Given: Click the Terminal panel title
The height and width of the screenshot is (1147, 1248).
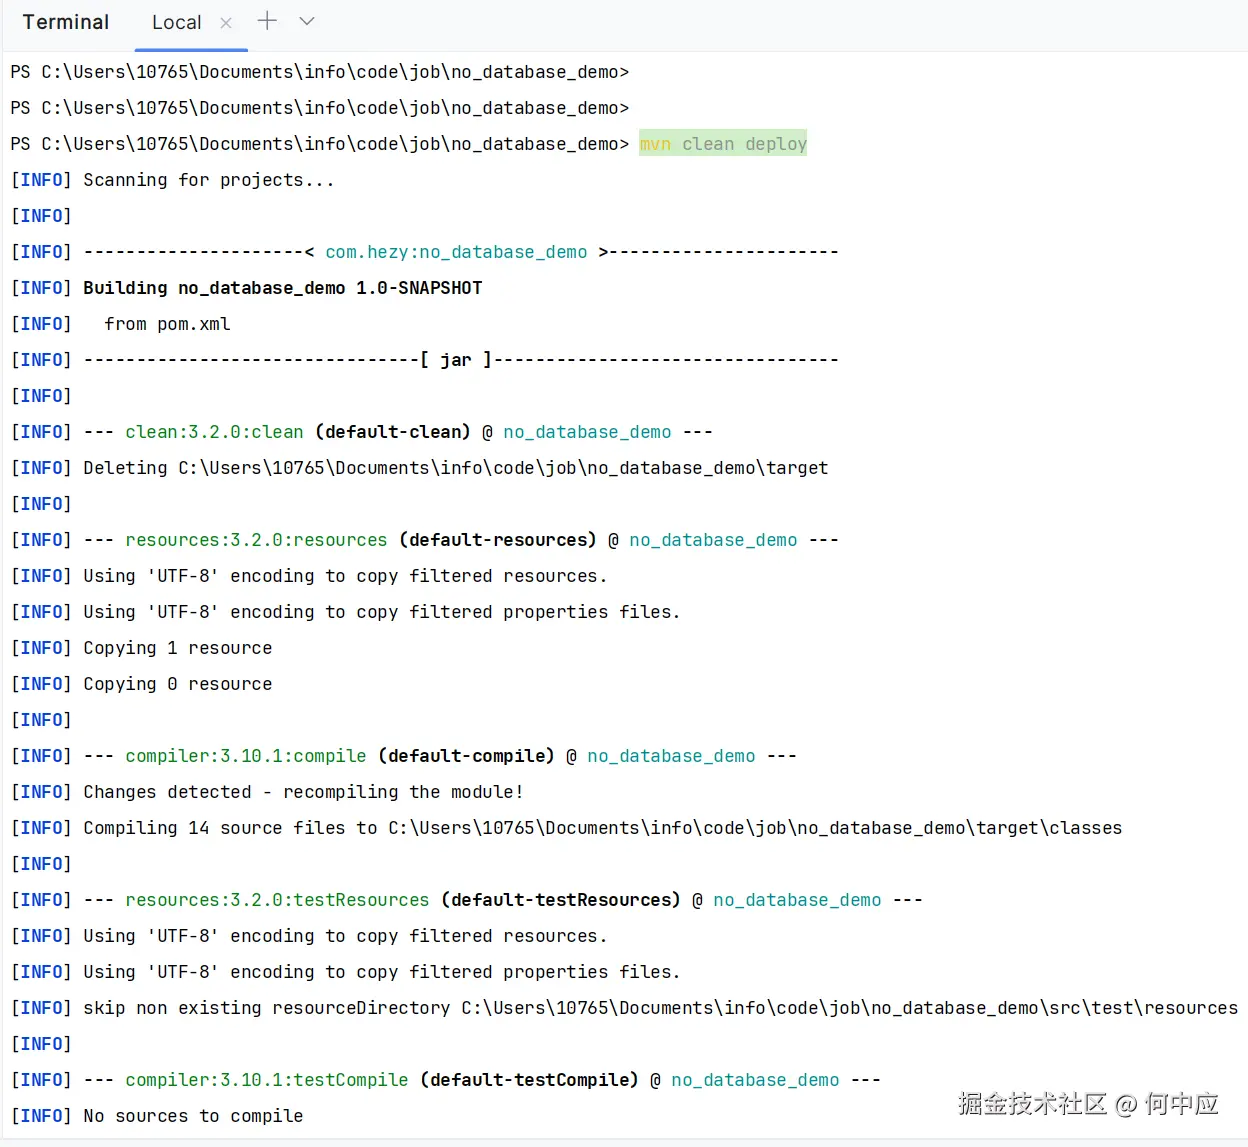Looking at the screenshot, I should coord(66,22).
